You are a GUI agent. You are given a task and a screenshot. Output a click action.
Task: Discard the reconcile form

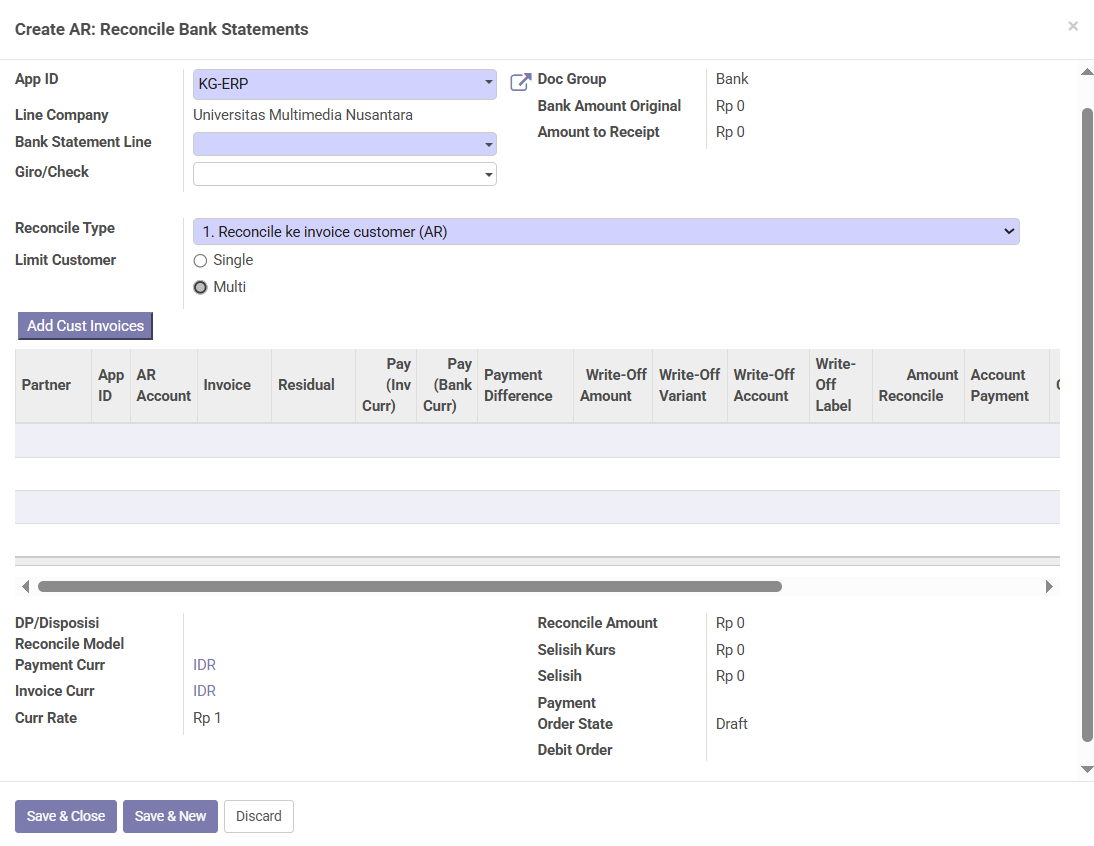coord(258,816)
